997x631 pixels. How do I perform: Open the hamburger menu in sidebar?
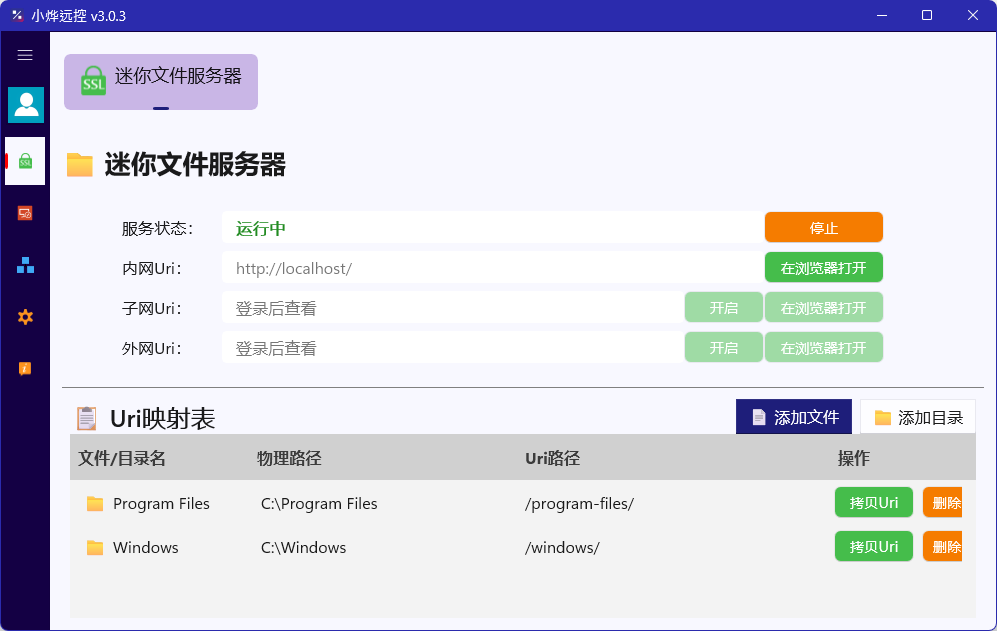point(25,55)
